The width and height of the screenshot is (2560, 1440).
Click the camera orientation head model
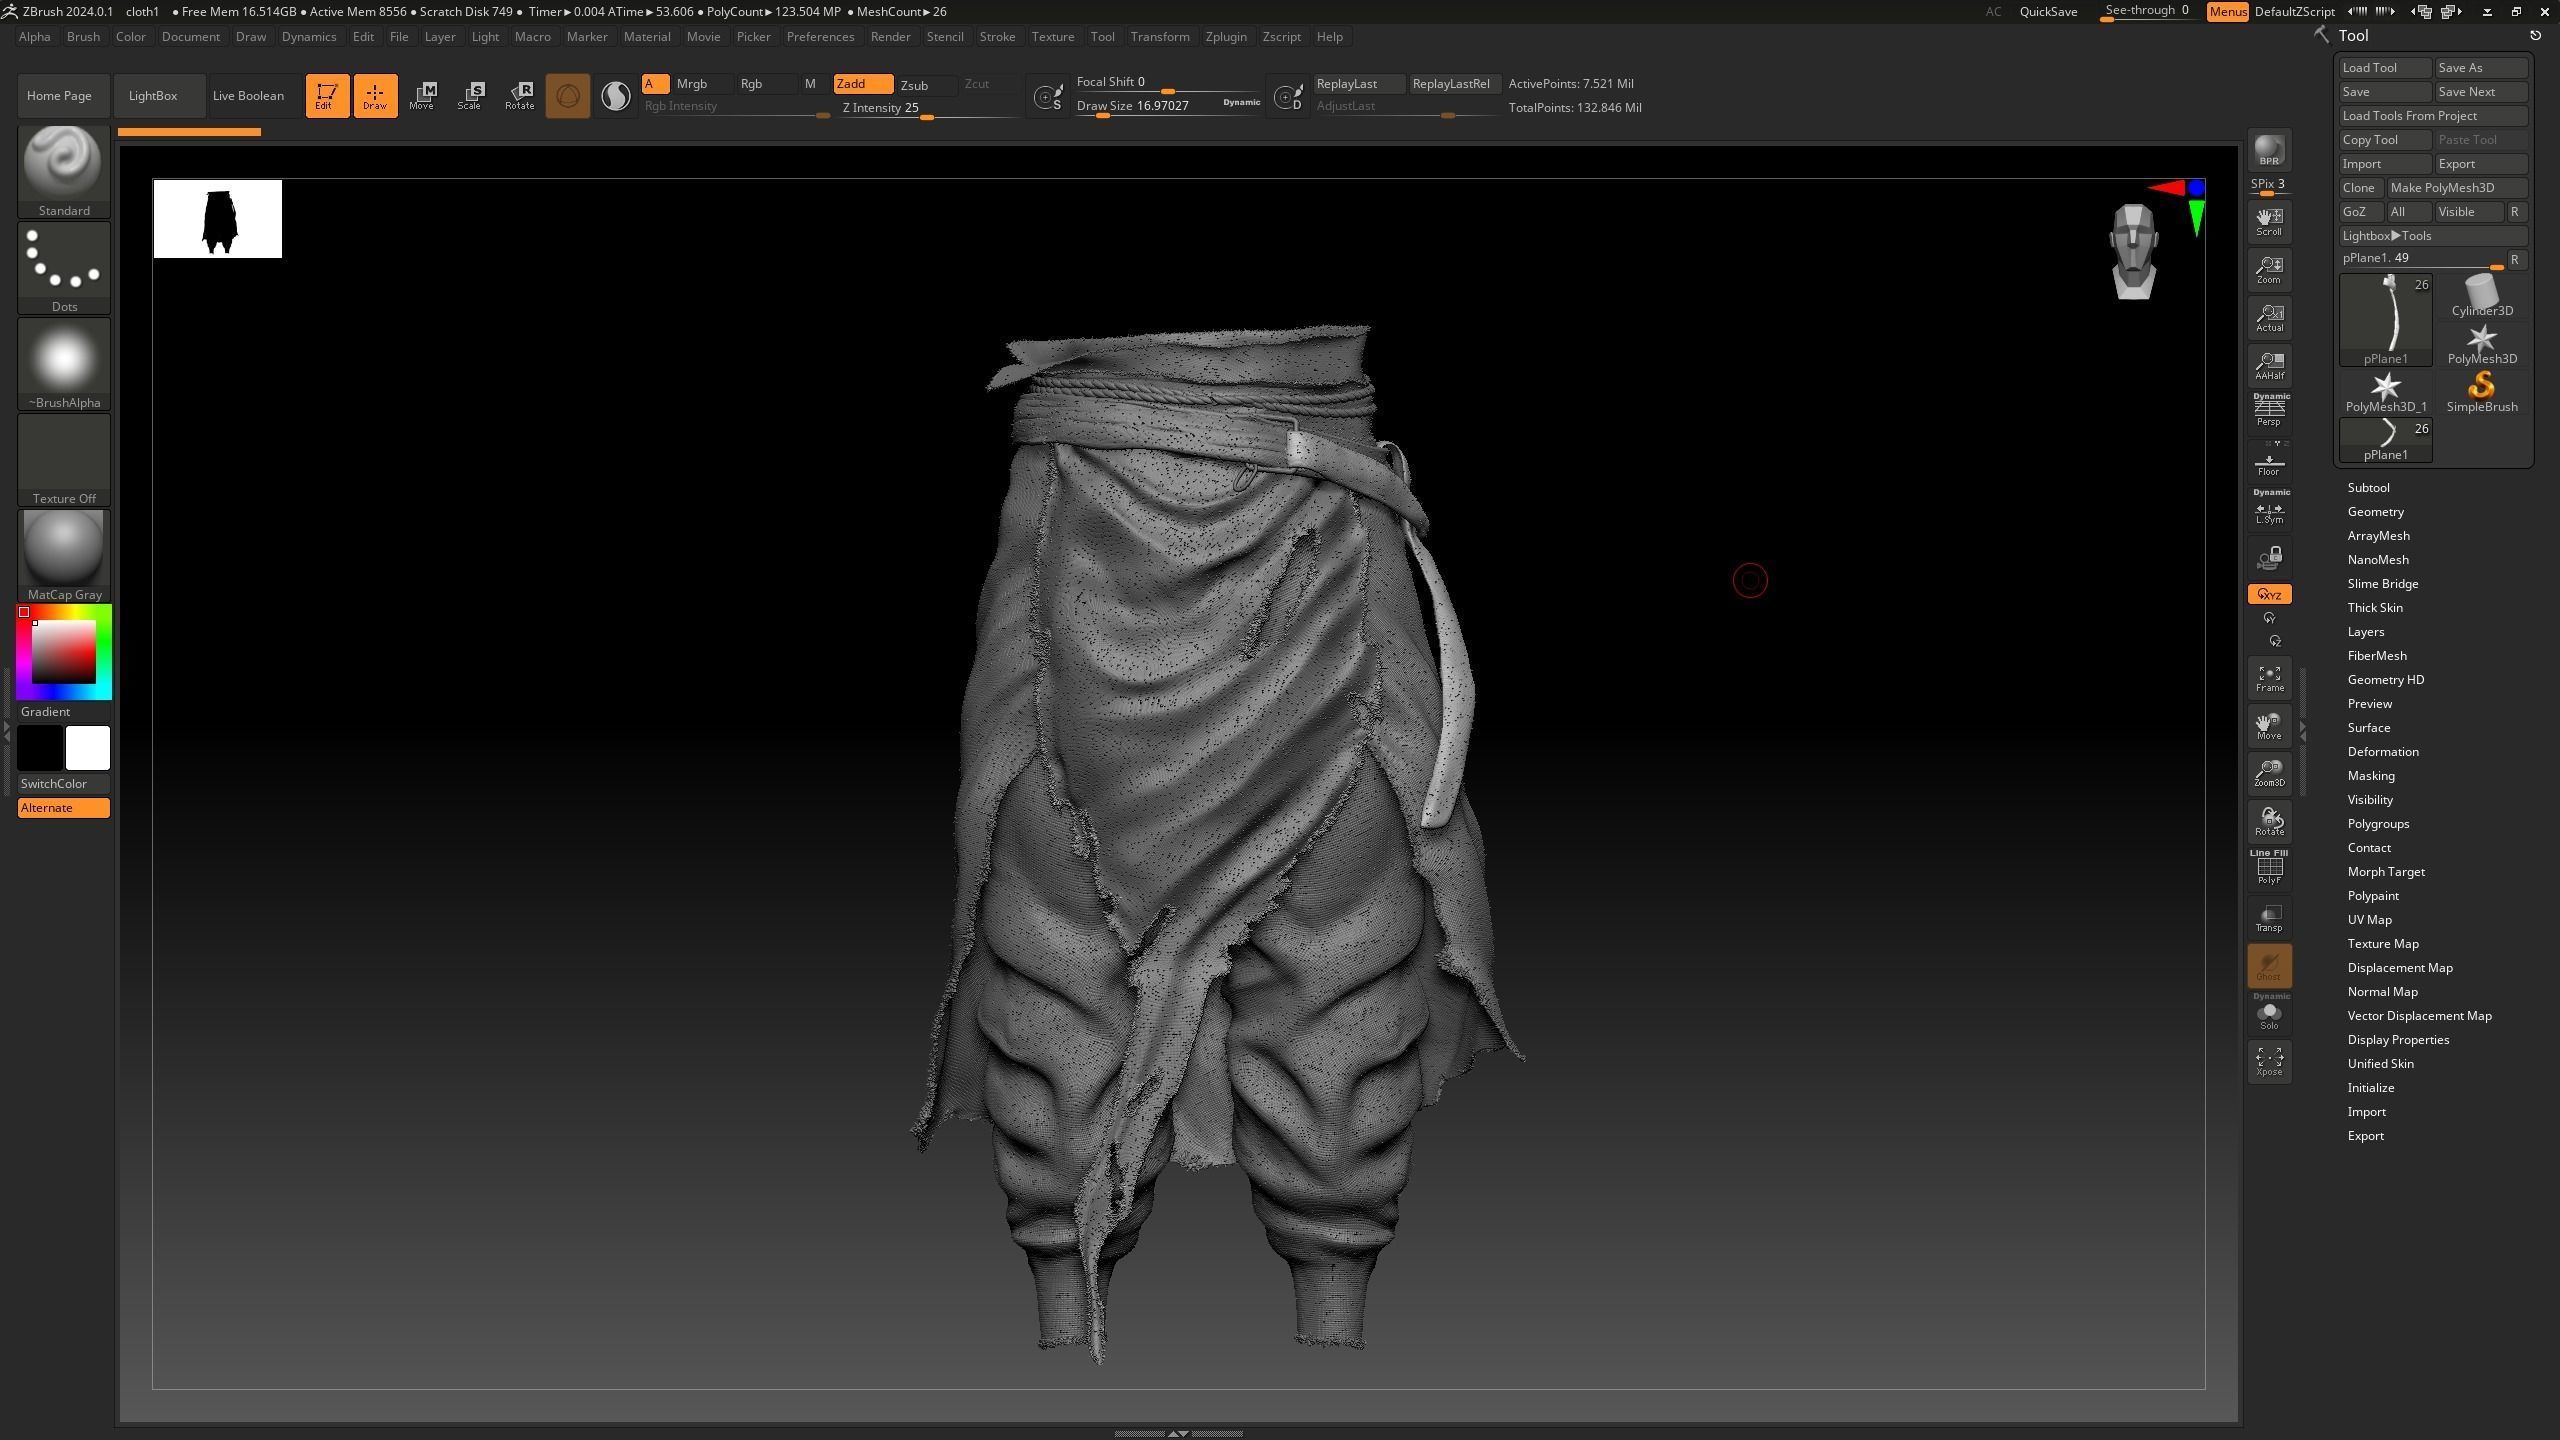(2134, 250)
